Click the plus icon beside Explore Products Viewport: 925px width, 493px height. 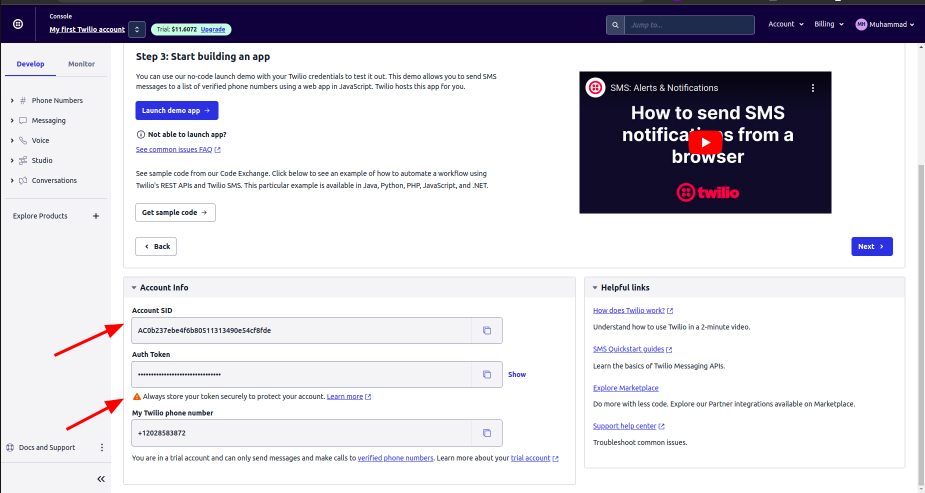(96, 216)
